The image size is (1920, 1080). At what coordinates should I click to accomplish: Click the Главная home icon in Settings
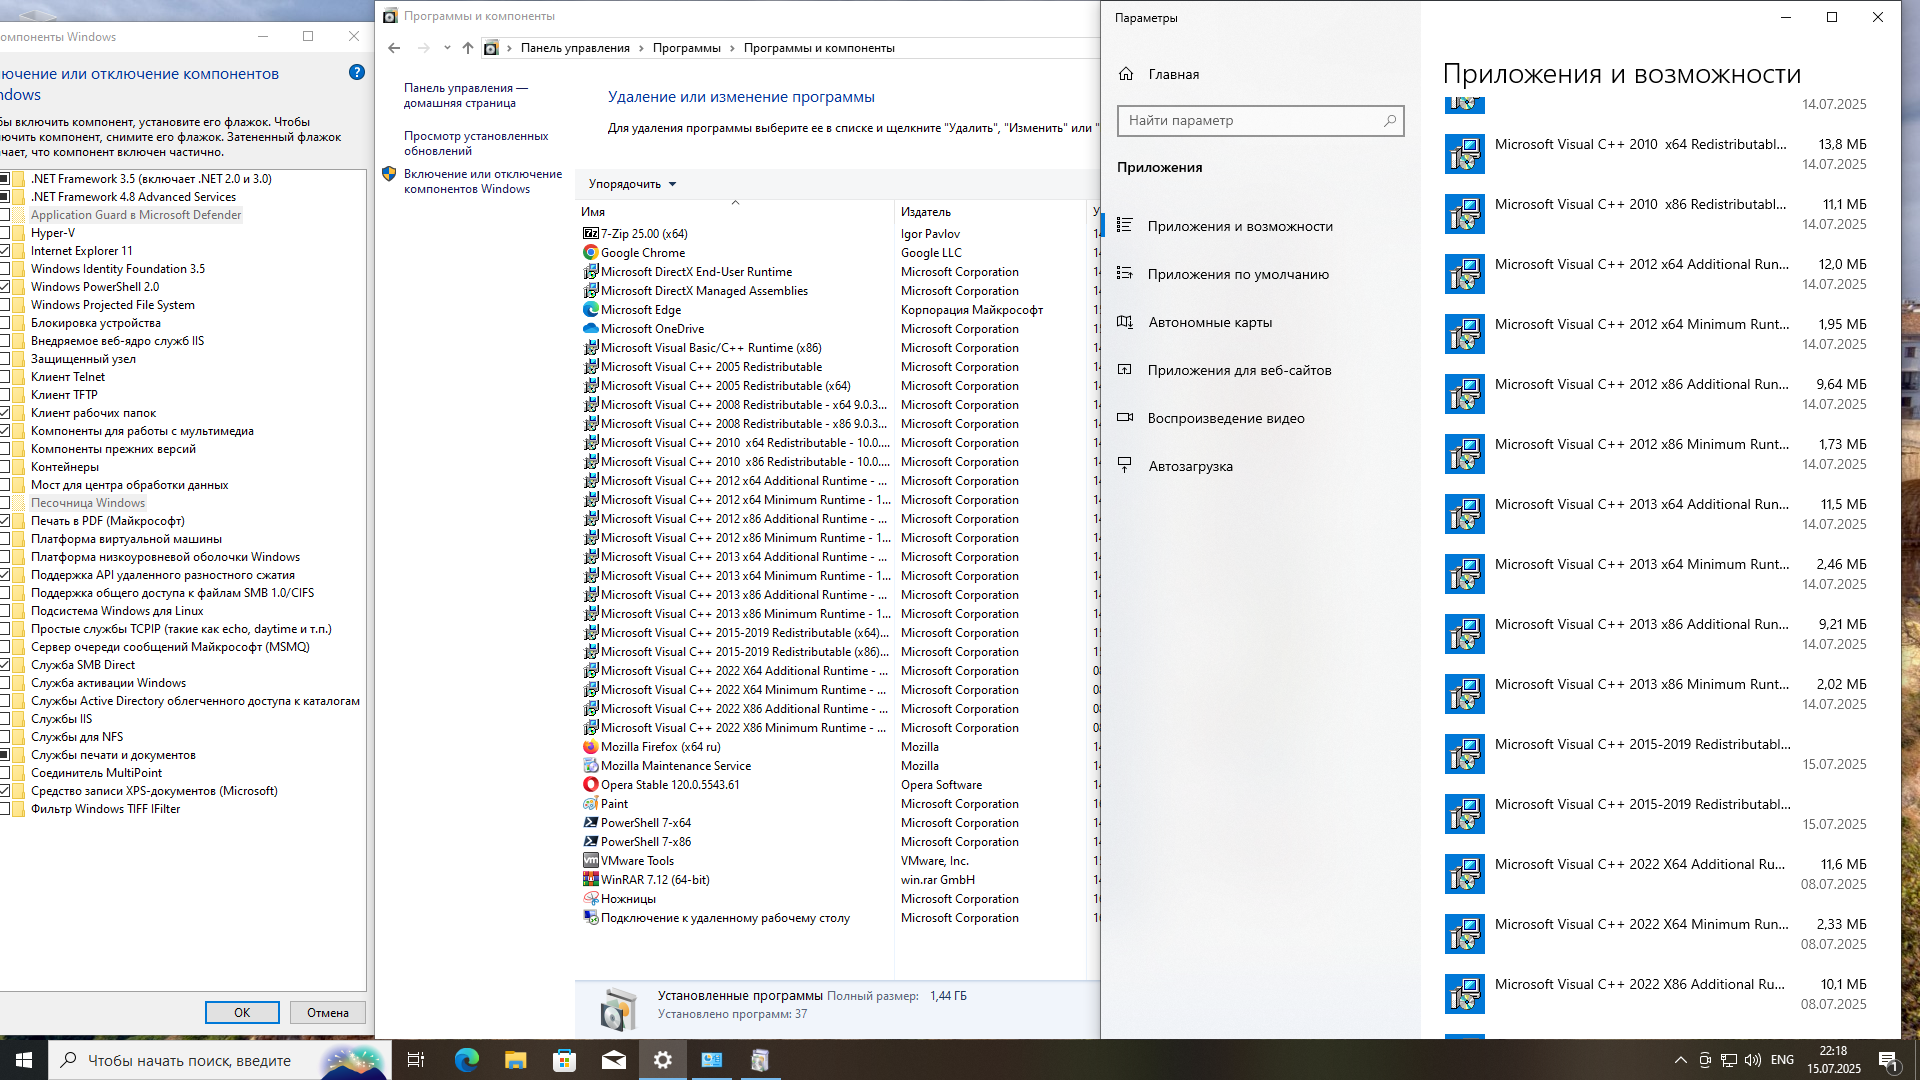coord(1126,74)
